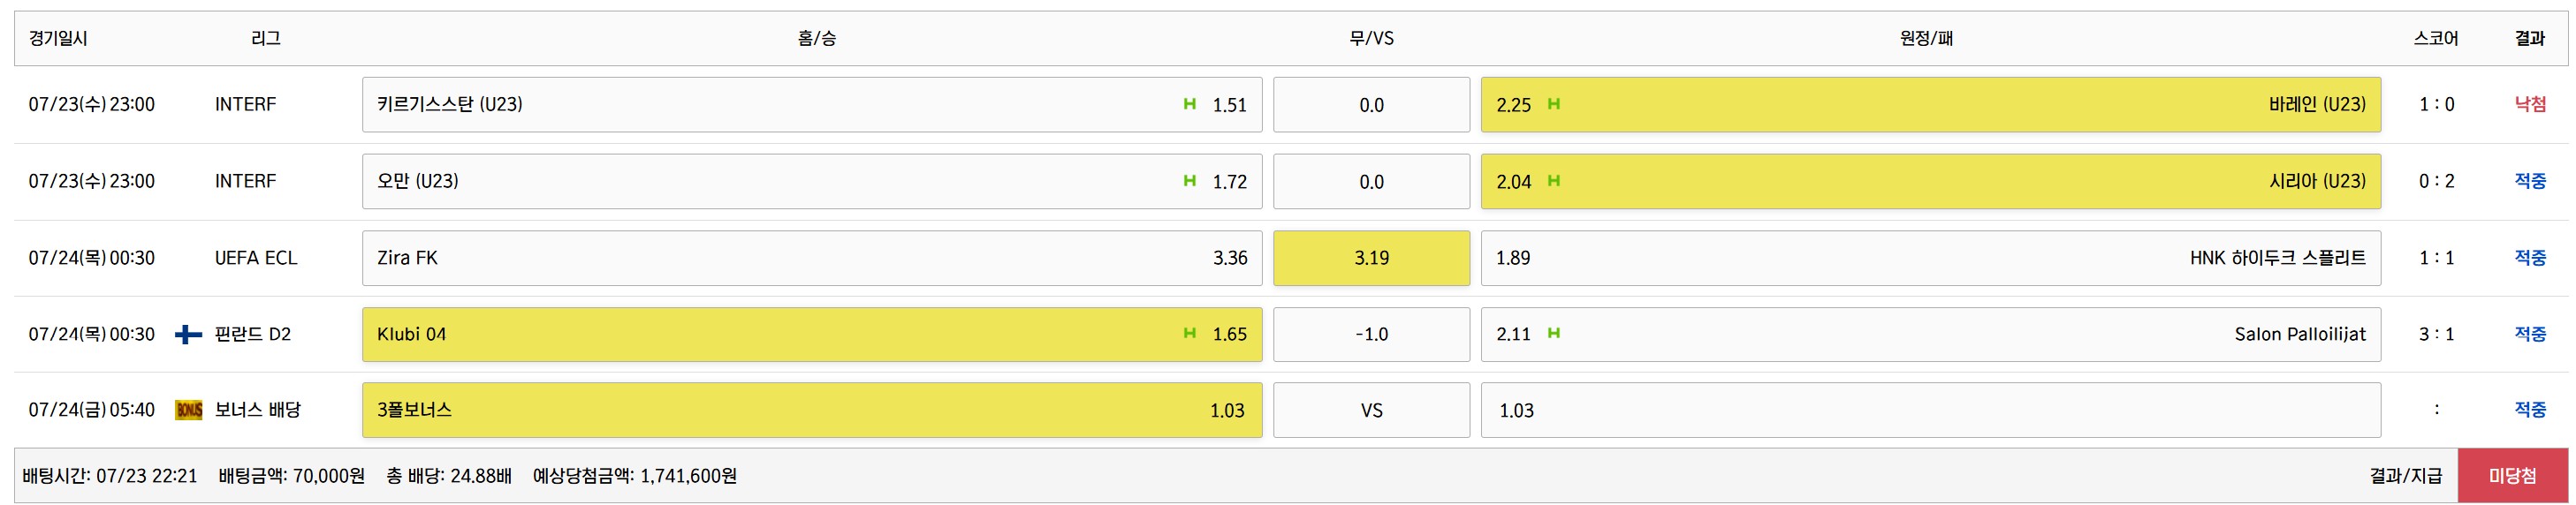Click the handicap H icon next to 2.25
The image size is (2576, 505).
pyautogui.click(x=1553, y=104)
